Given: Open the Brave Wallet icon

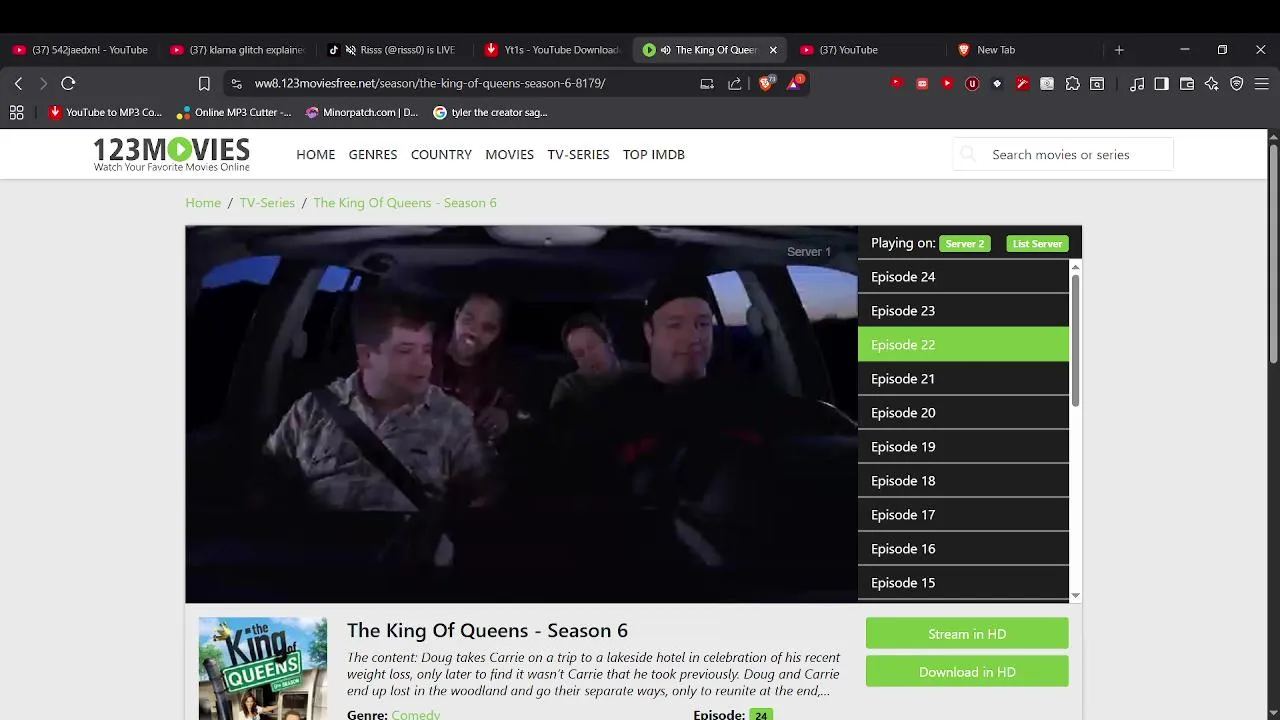Looking at the screenshot, I should [x=1187, y=84].
